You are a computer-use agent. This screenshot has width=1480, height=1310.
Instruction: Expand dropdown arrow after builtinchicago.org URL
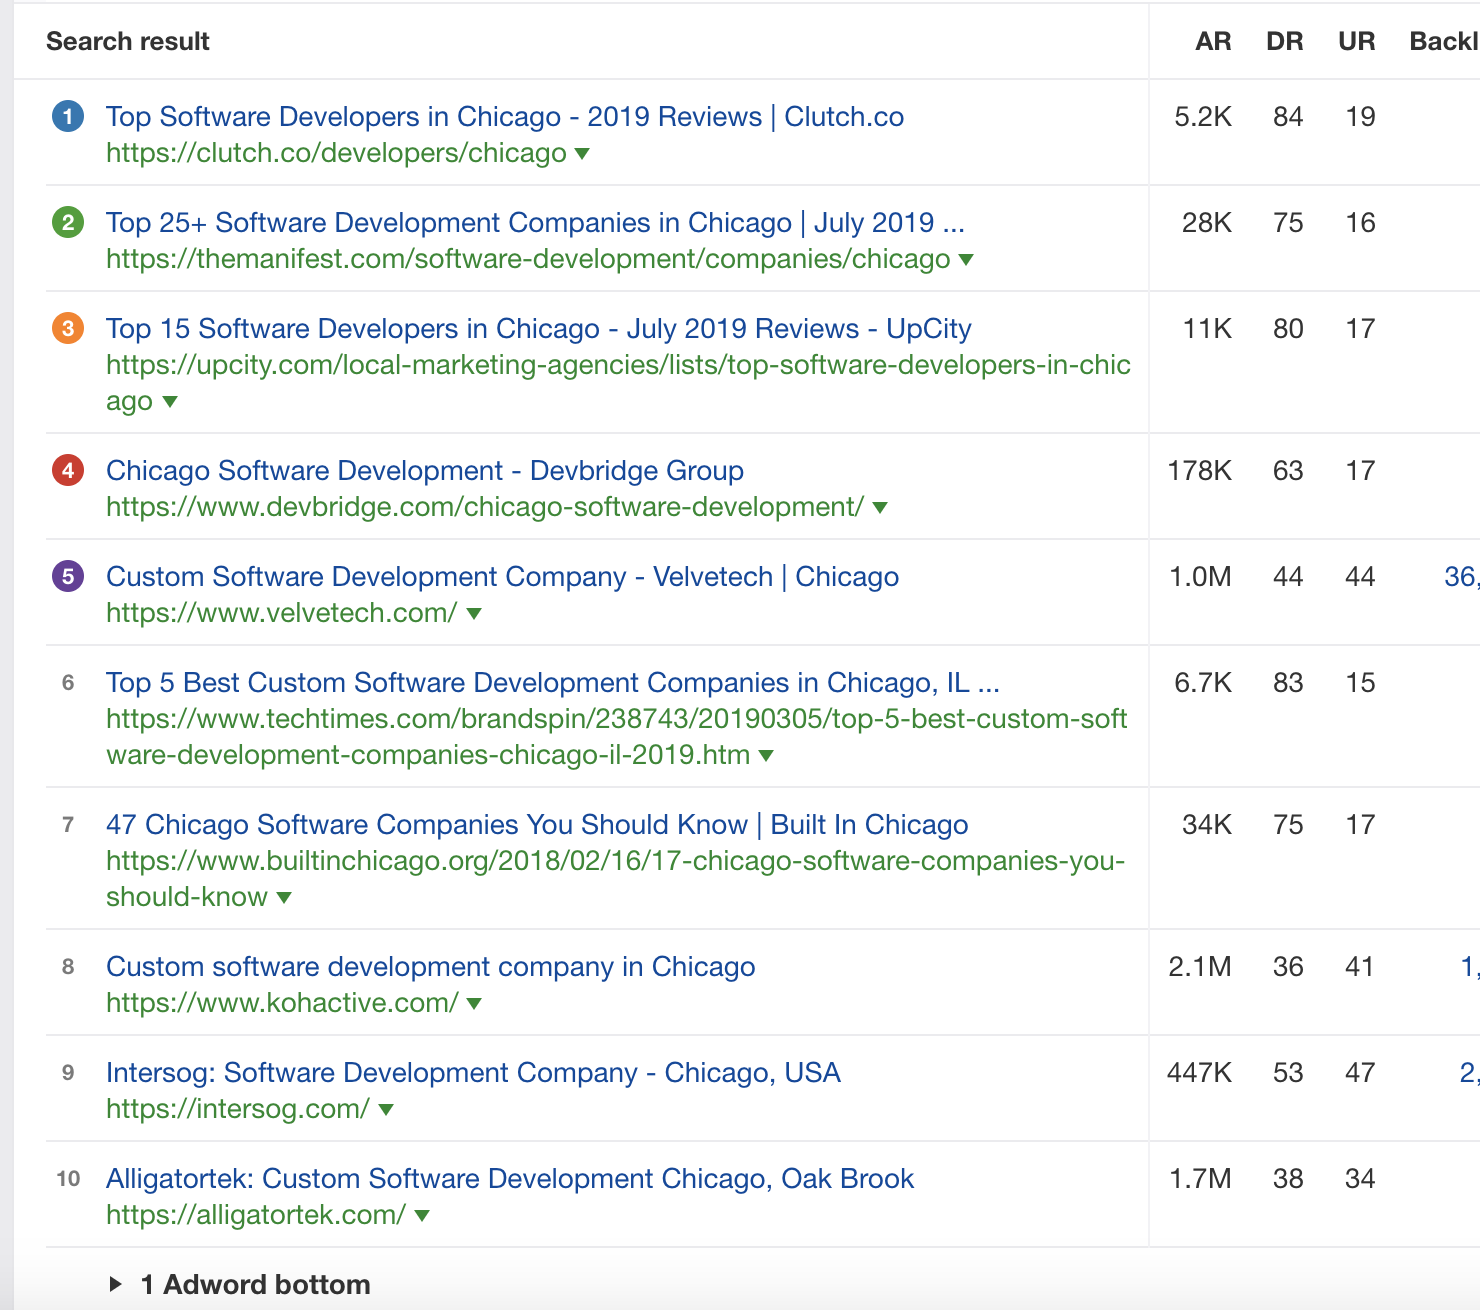click(284, 898)
